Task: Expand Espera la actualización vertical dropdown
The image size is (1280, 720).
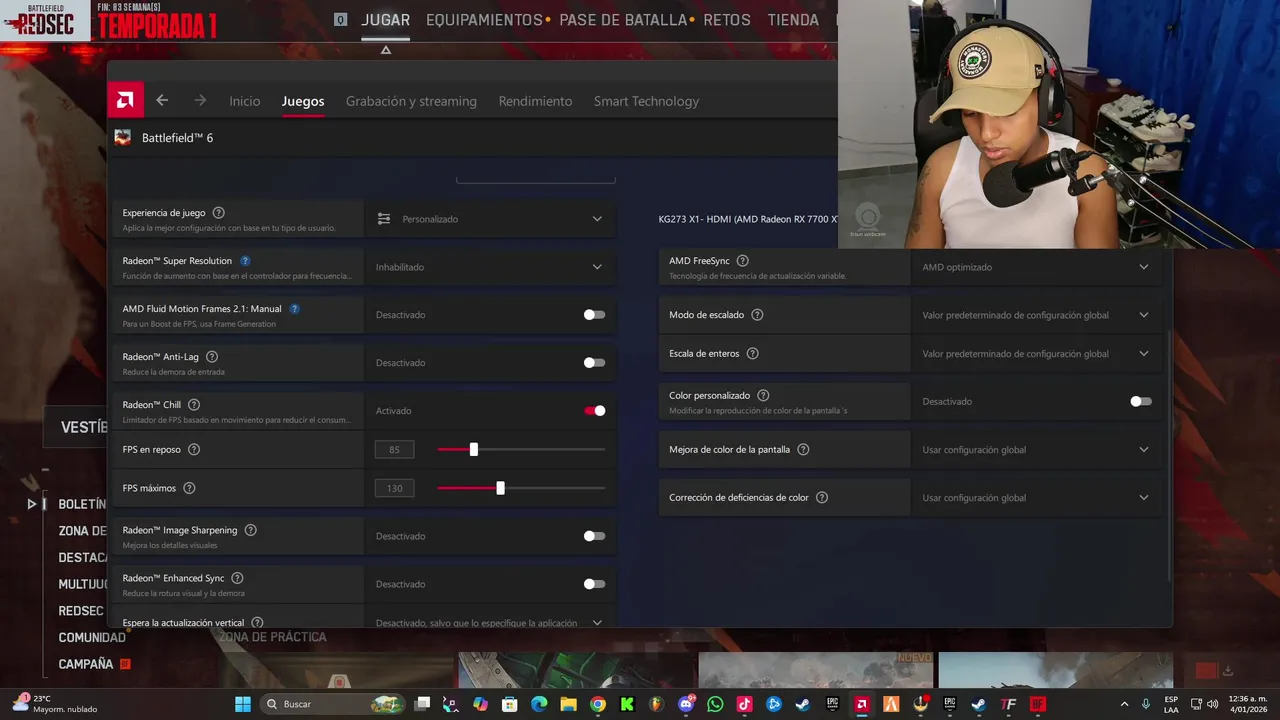Action: 490,622
